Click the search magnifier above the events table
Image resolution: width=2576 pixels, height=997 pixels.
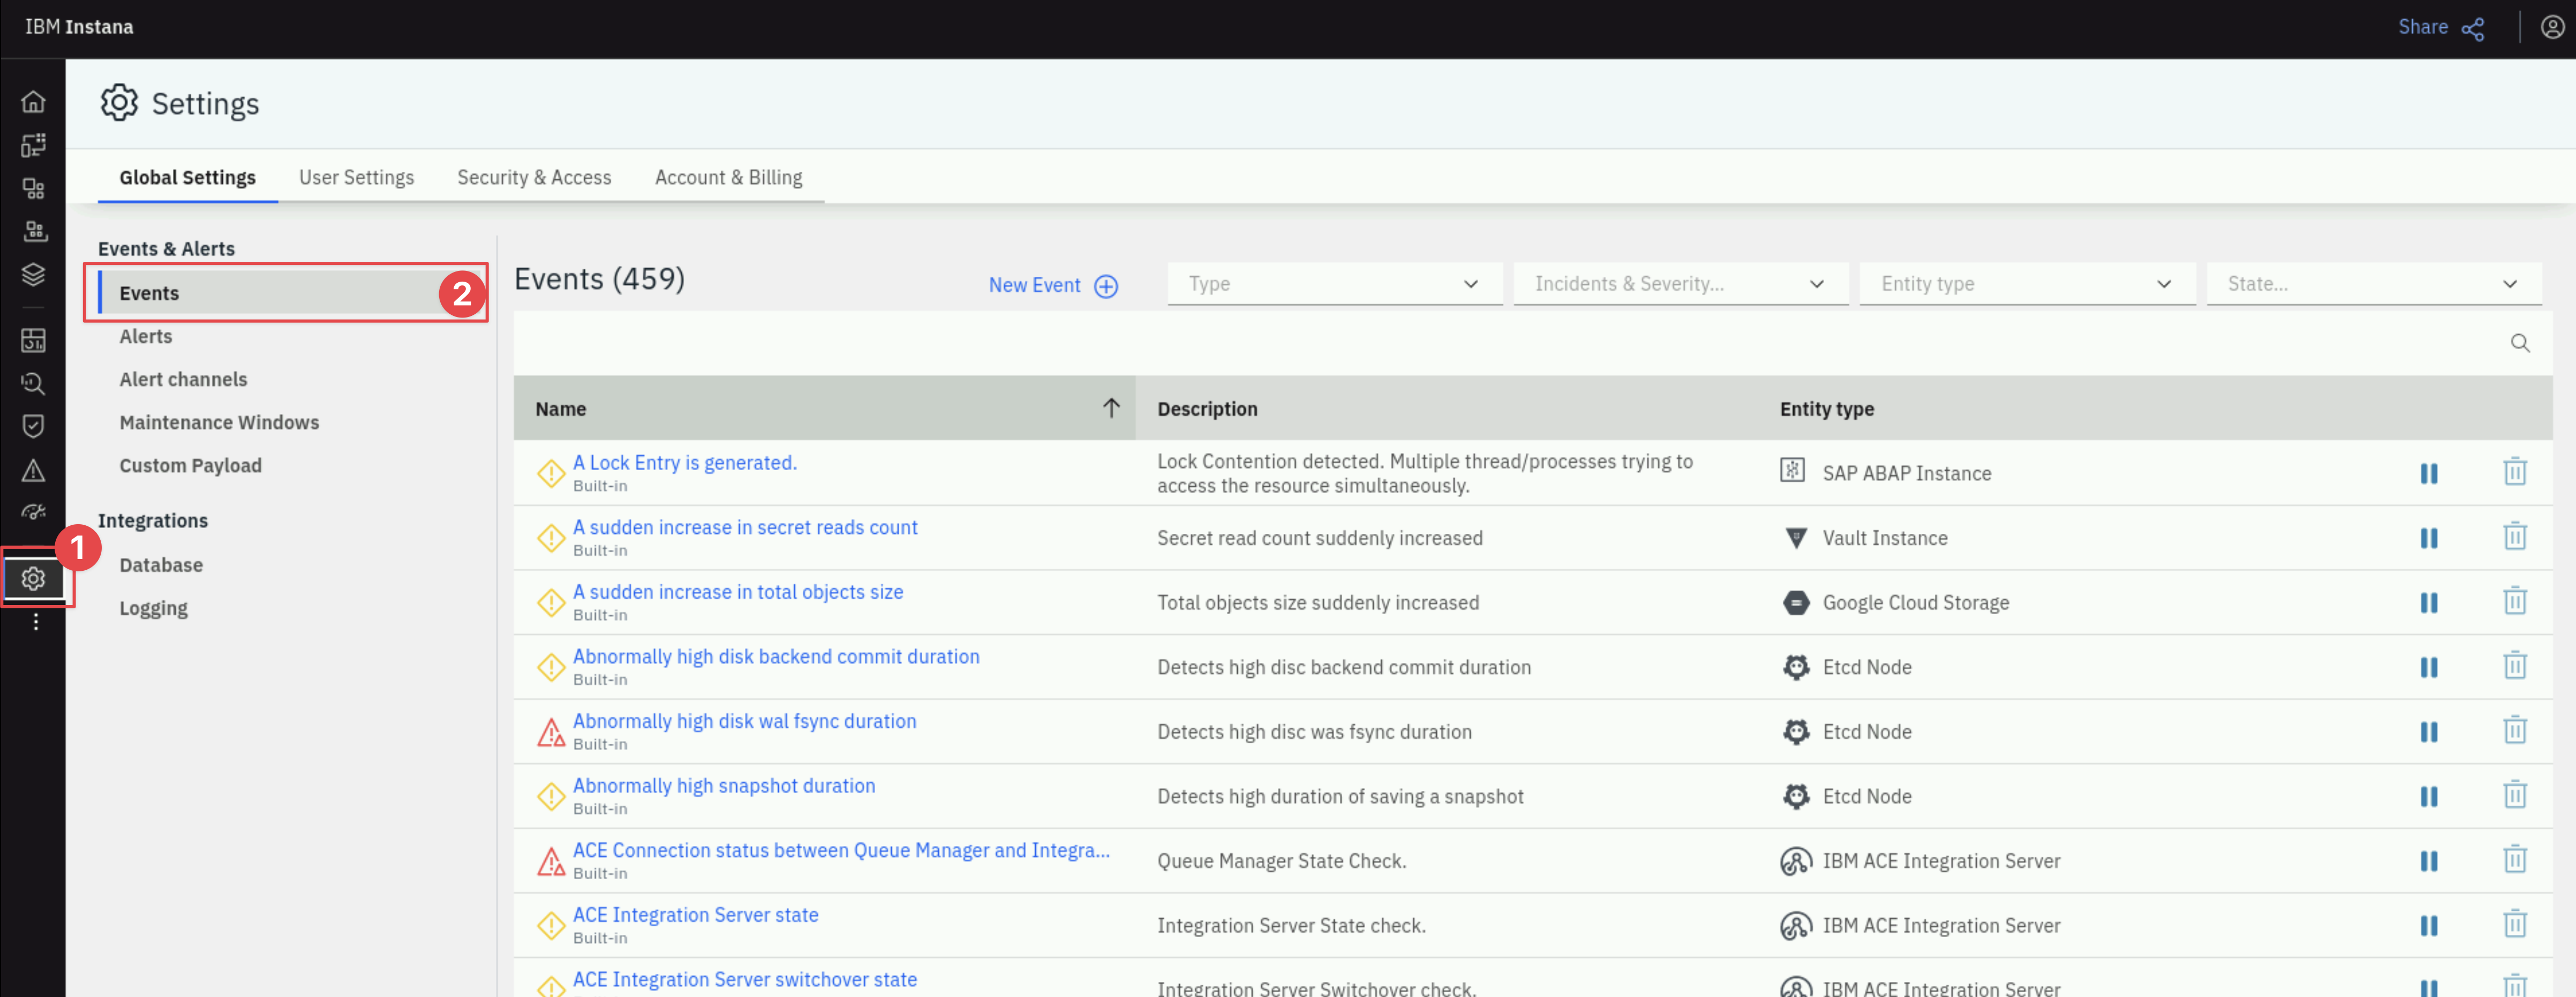[2519, 343]
